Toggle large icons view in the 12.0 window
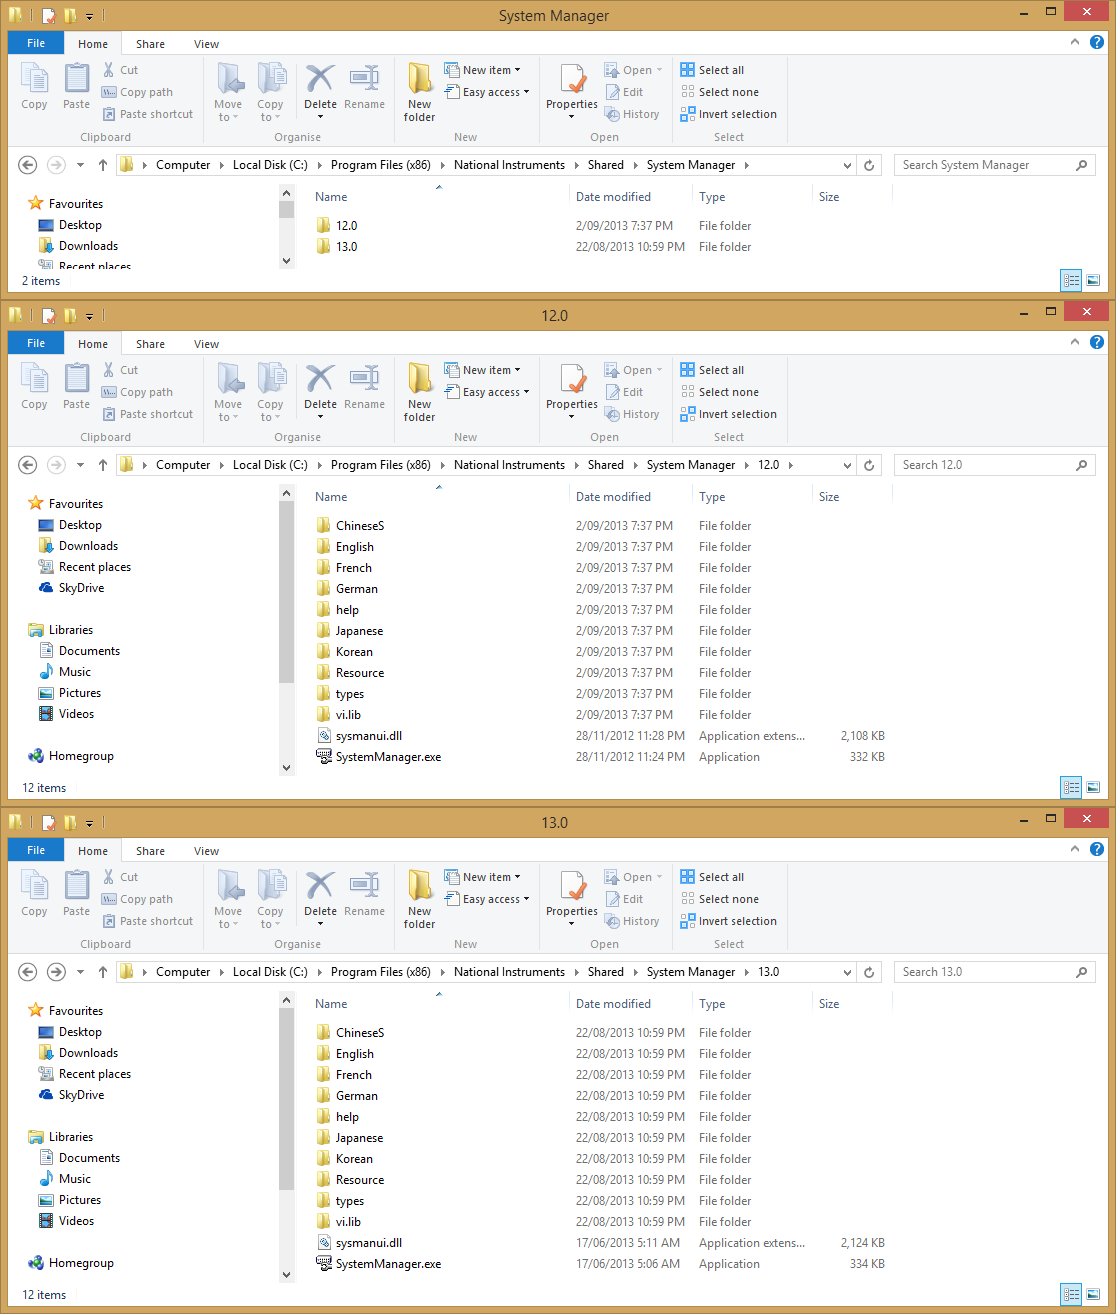Viewport: 1116px width, 1314px height. coord(1093,788)
